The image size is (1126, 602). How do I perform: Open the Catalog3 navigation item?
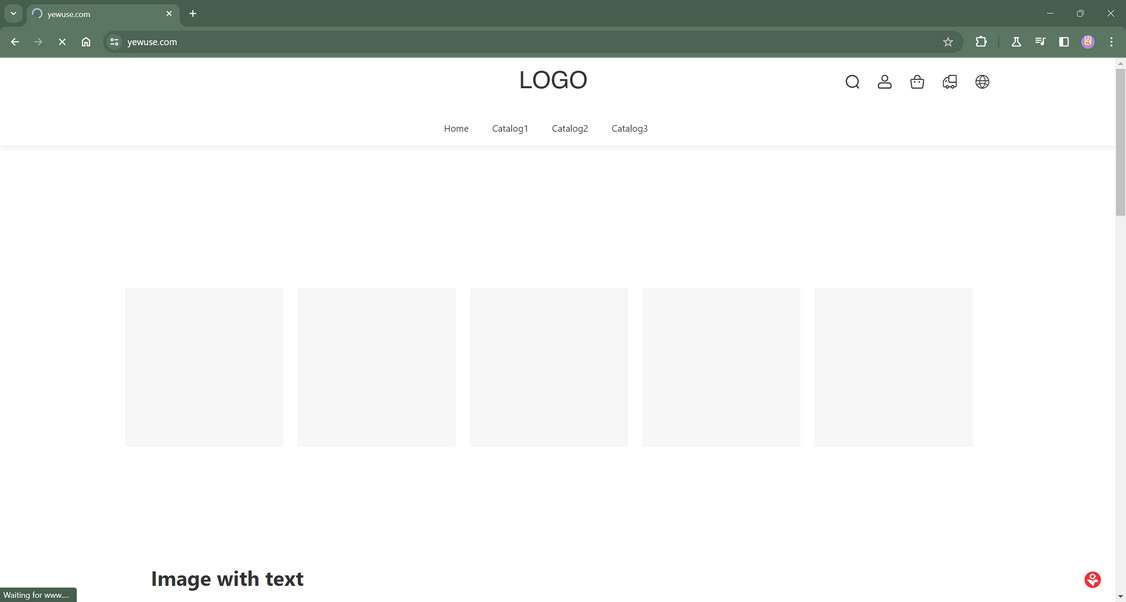(630, 129)
